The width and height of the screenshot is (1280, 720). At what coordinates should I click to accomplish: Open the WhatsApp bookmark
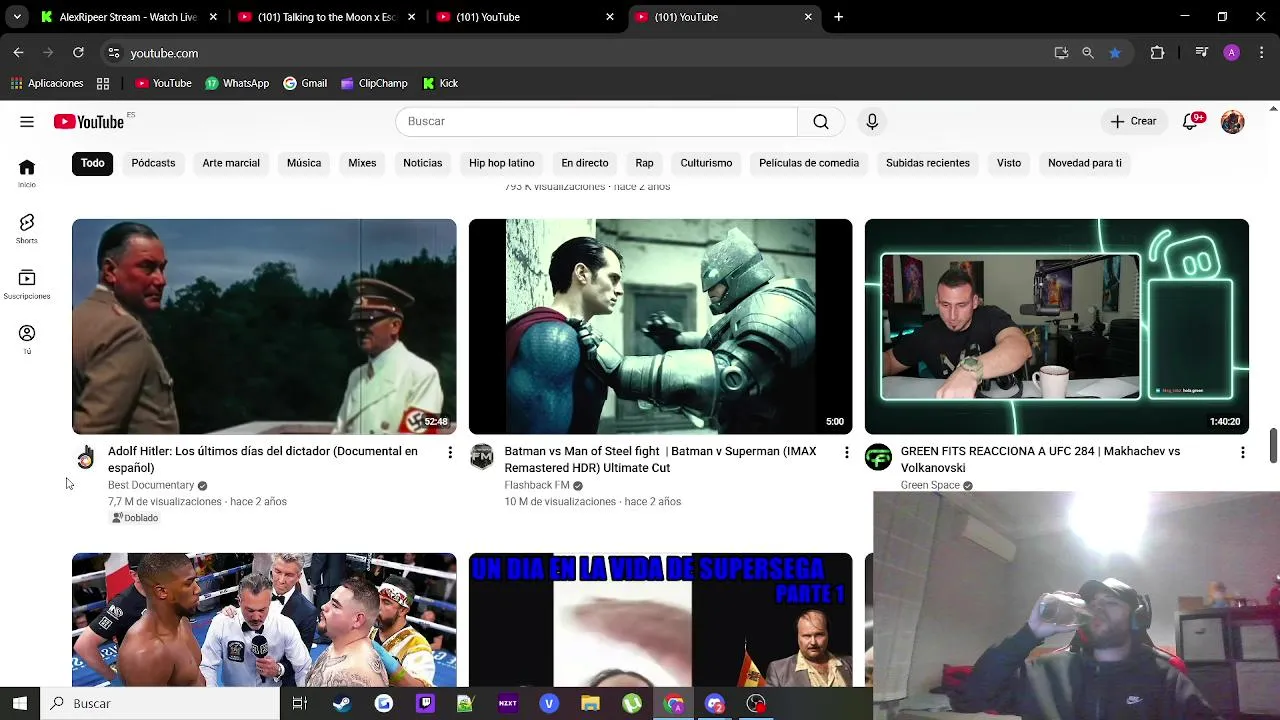(237, 83)
